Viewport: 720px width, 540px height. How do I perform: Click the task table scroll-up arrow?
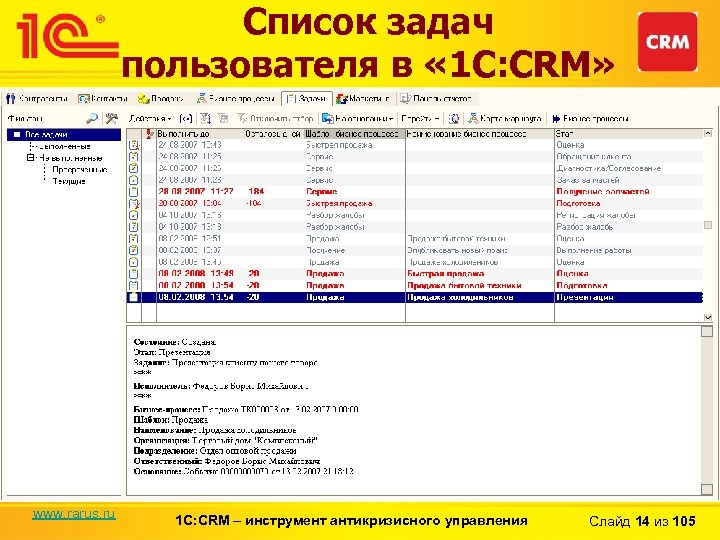coord(708,134)
